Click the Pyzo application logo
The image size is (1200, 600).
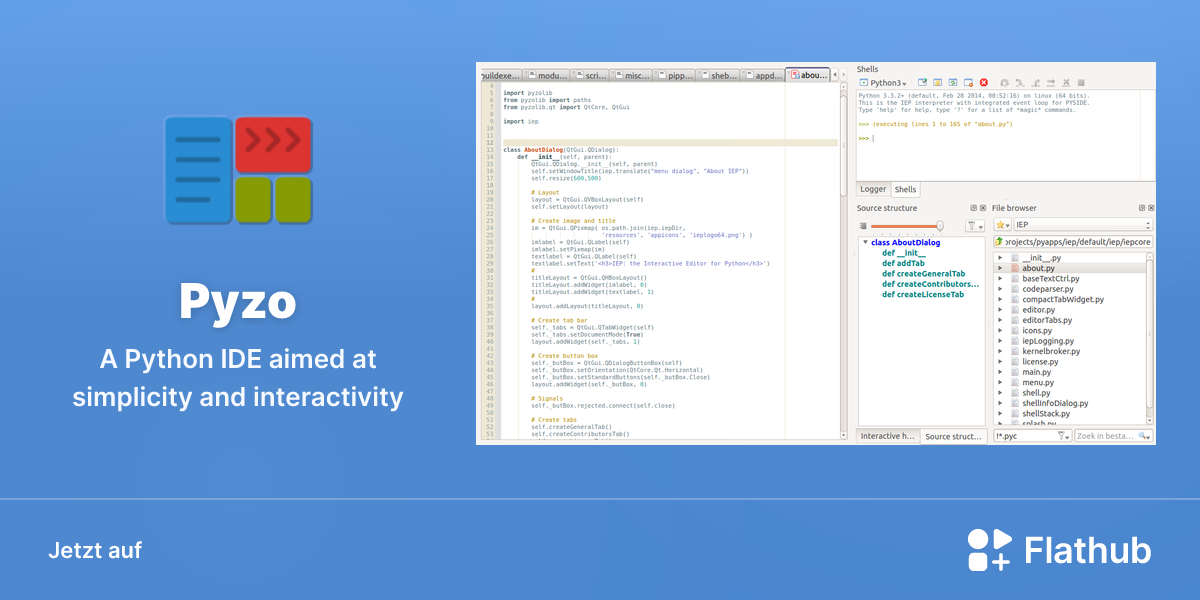238,170
